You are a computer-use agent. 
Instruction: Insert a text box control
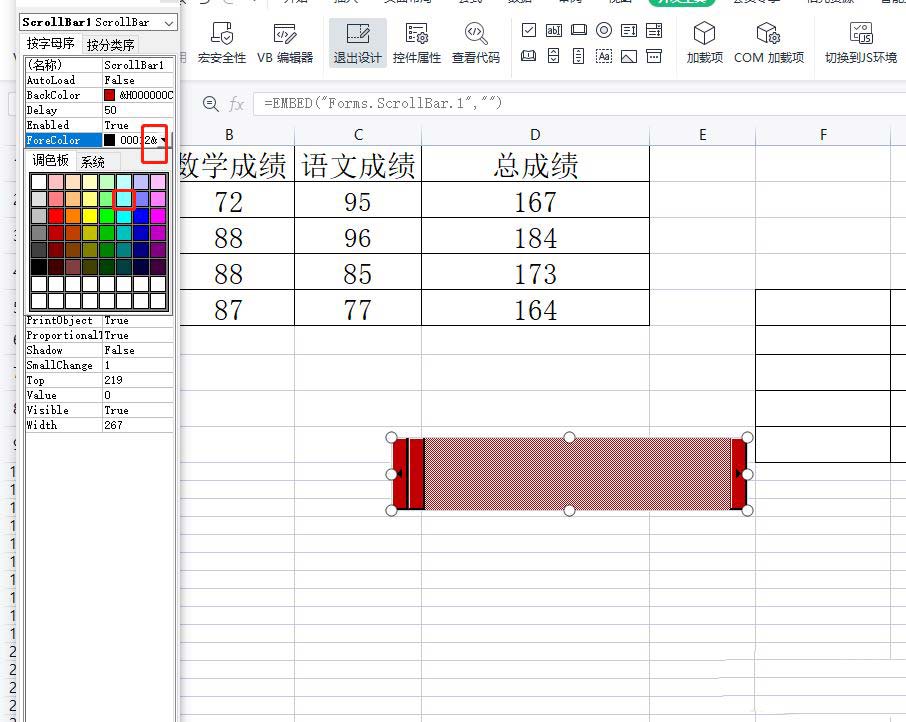[554, 30]
